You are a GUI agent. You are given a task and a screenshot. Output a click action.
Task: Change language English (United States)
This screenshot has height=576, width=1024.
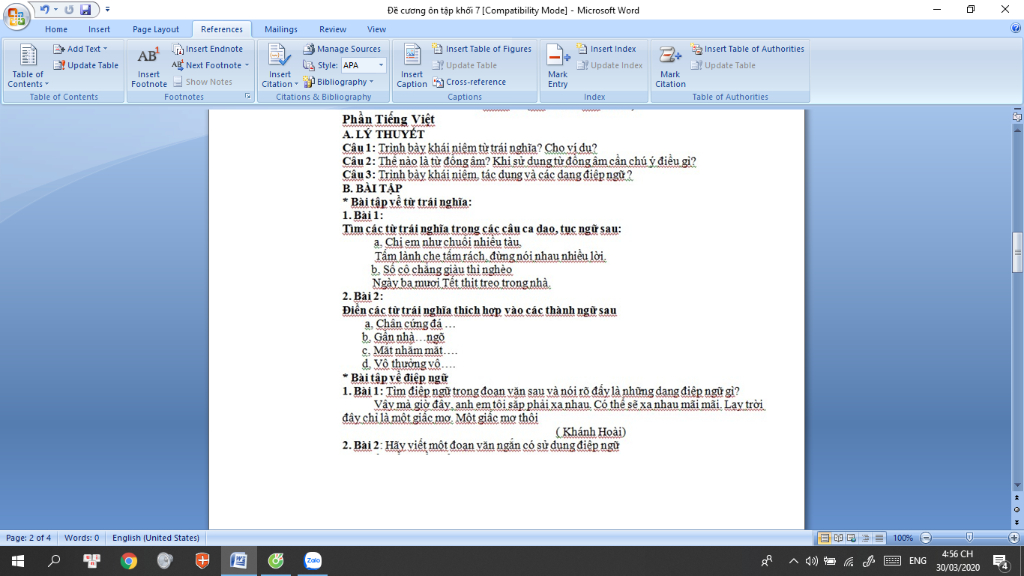[x=155, y=538]
